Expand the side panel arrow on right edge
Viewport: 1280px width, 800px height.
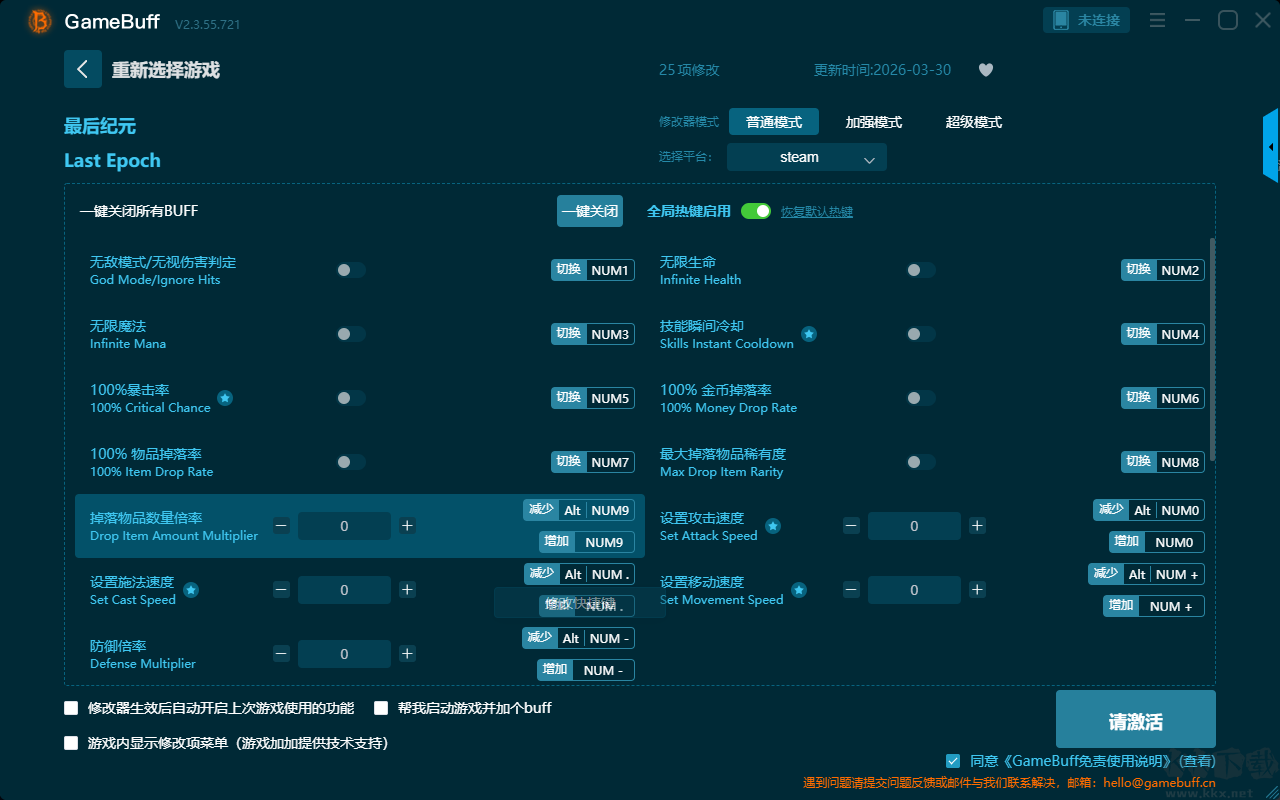pyautogui.click(x=1271, y=146)
